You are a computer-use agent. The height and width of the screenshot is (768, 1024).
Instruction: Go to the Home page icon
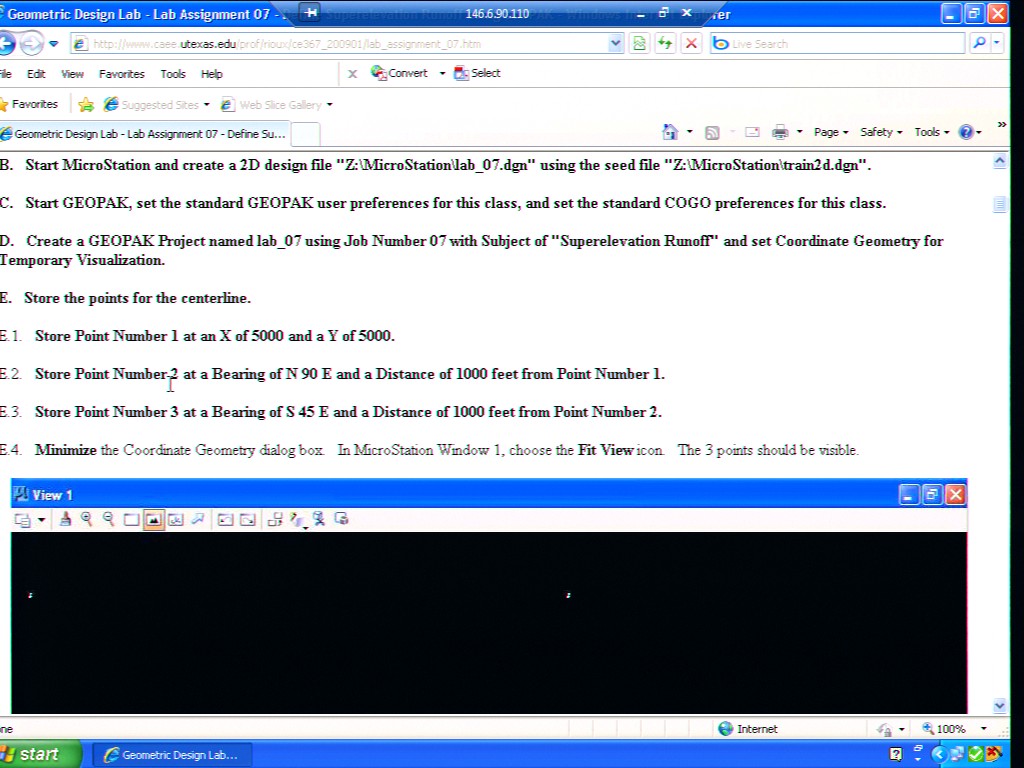tap(670, 132)
